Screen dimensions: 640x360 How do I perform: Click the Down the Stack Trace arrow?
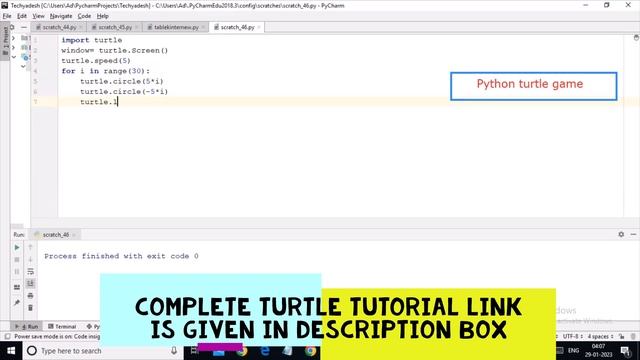point(30,260)
